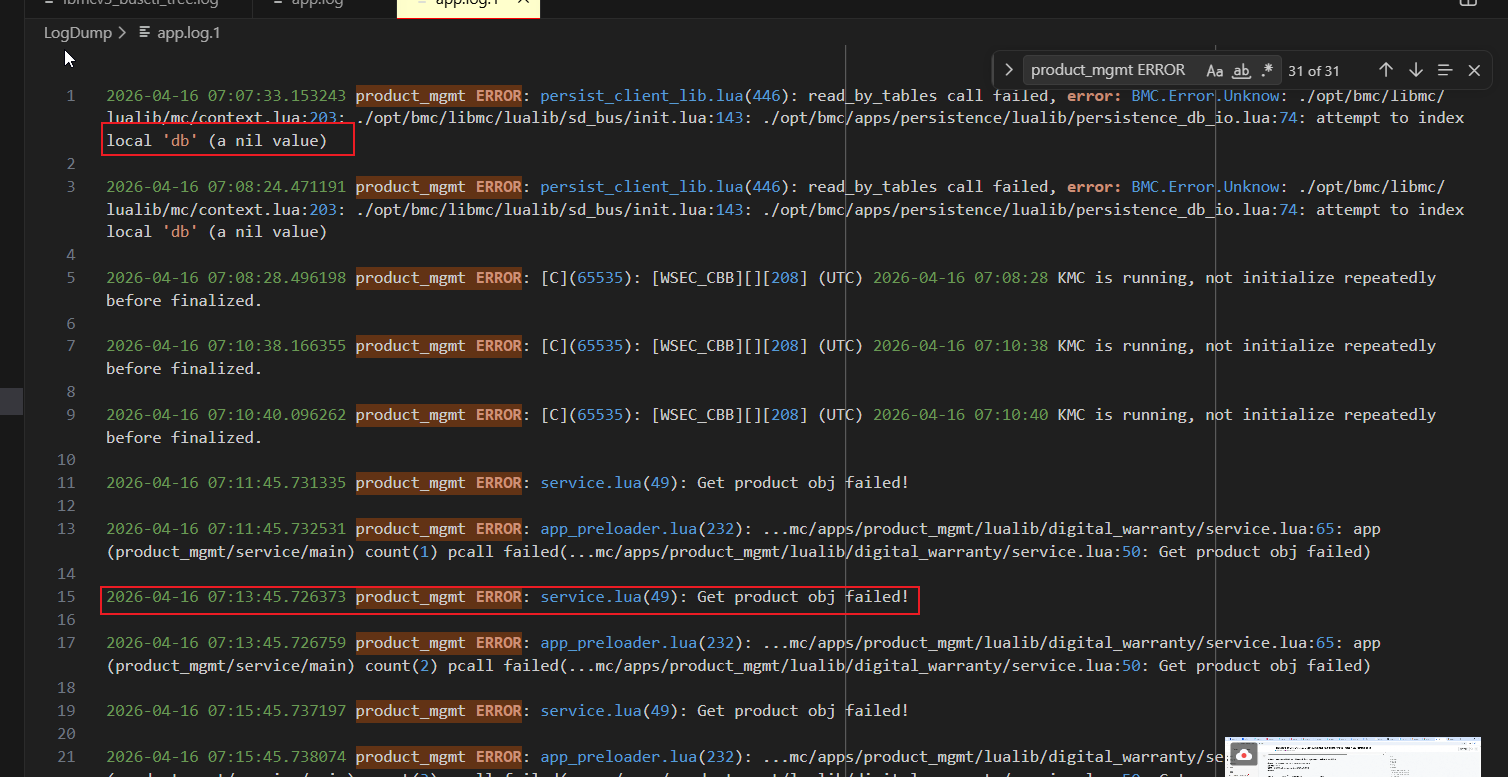The image size is (1508, 777).
Task: Close the app.log.1 tab
Action: (528, 3)
